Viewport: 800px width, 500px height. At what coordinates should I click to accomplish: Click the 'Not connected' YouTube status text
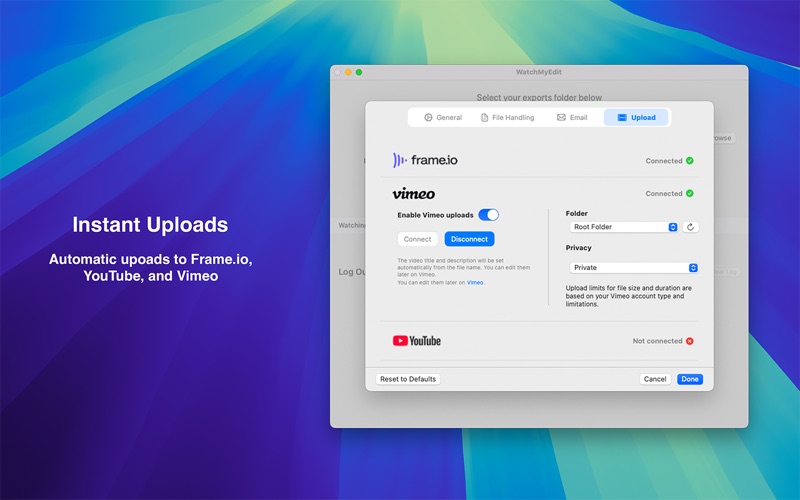point(657,341)
